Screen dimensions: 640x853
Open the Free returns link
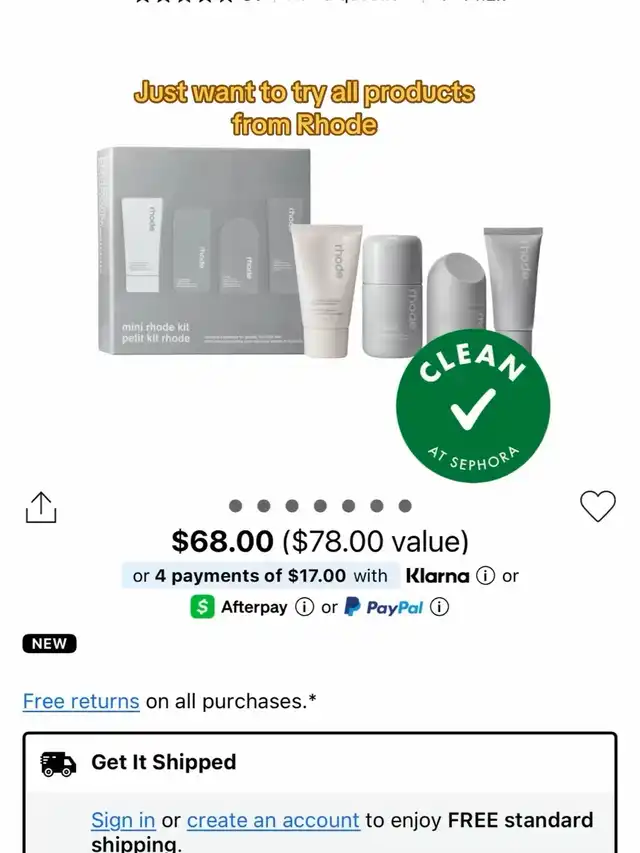(81, 701)
